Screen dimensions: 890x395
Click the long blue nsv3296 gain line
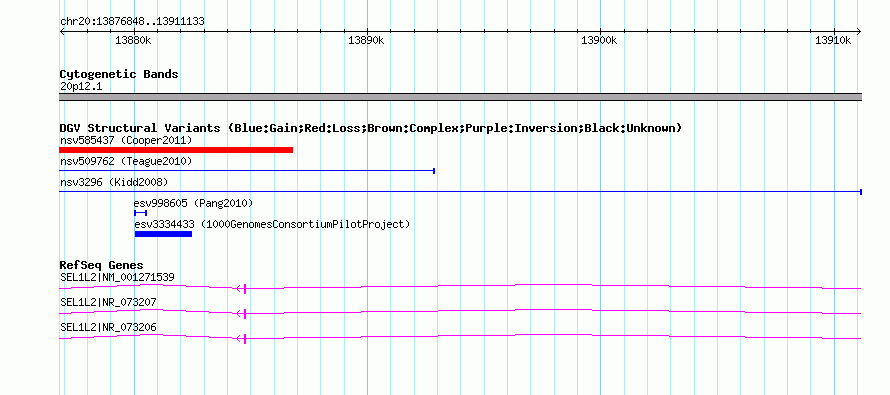(x=460, y=192)
